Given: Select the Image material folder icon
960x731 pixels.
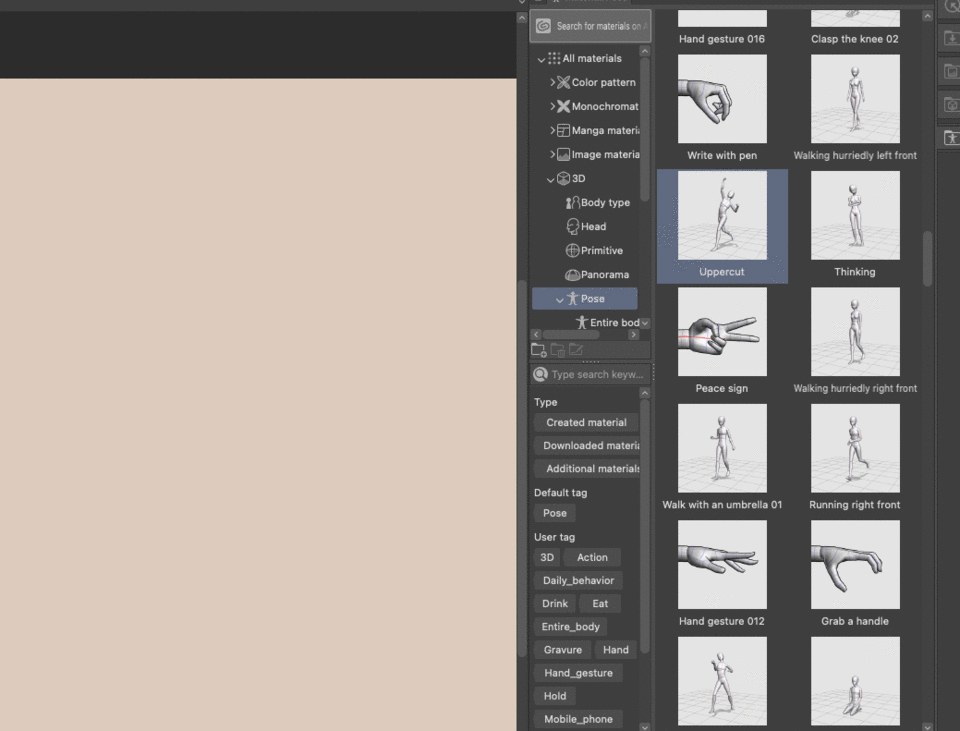Looking at the screenshot, I should [563, 154].
